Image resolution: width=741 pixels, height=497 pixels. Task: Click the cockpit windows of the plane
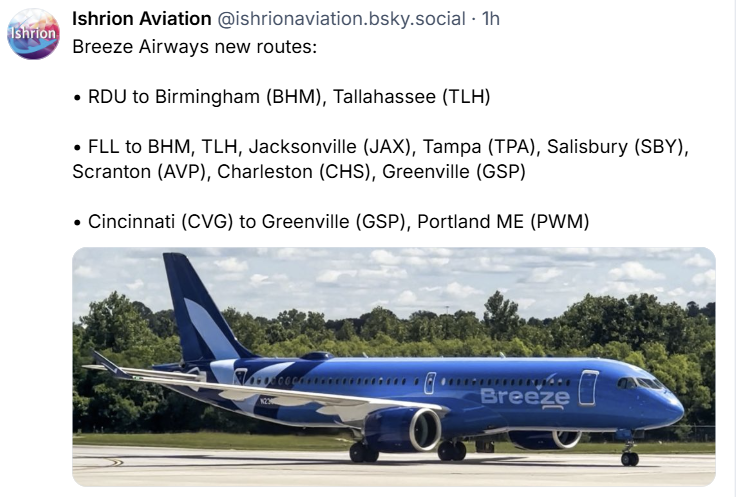[641, 383]
